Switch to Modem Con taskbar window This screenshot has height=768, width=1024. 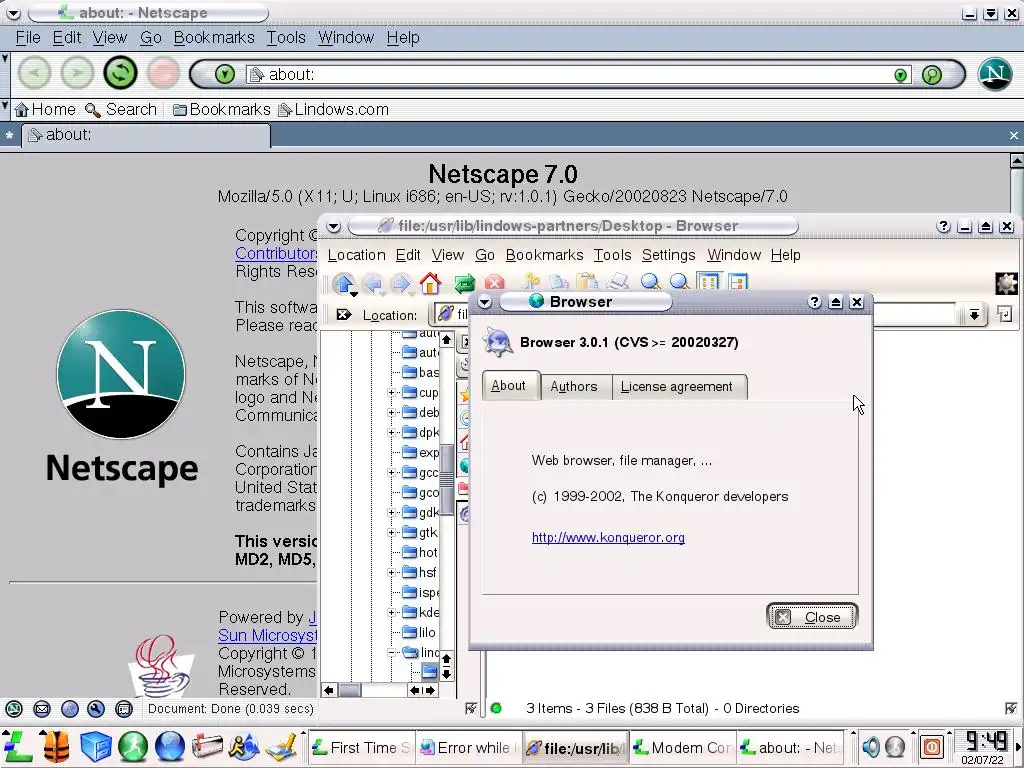[683, 748]
